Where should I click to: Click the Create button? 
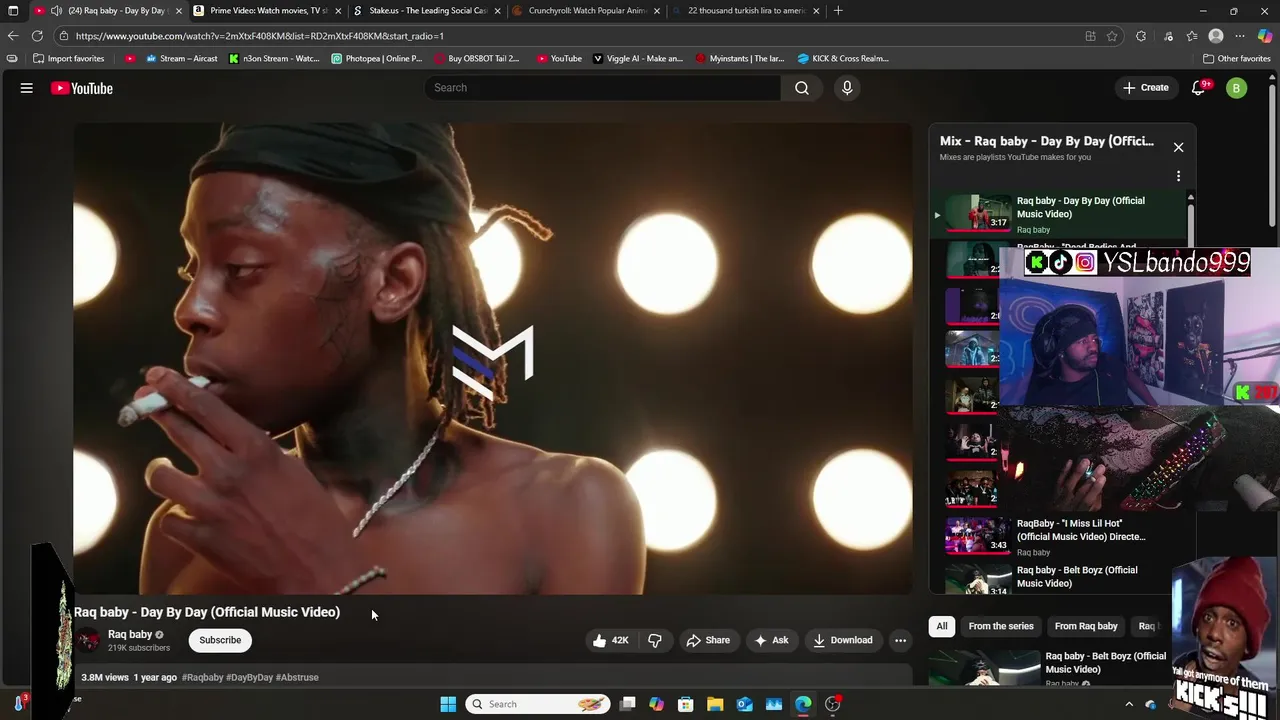(1145, 88)
